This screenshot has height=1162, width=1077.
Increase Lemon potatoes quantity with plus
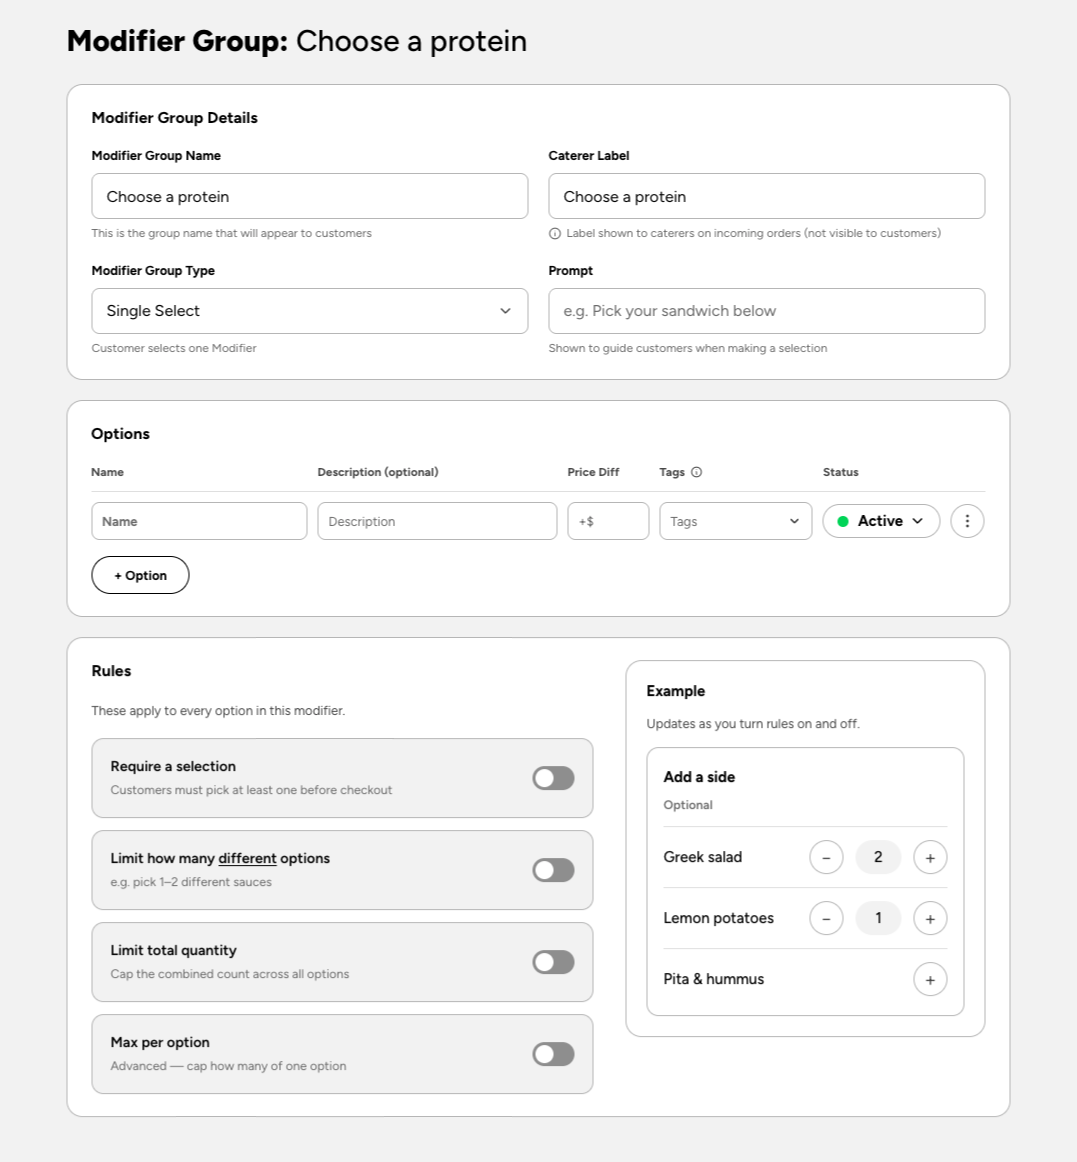coord(930,918)
